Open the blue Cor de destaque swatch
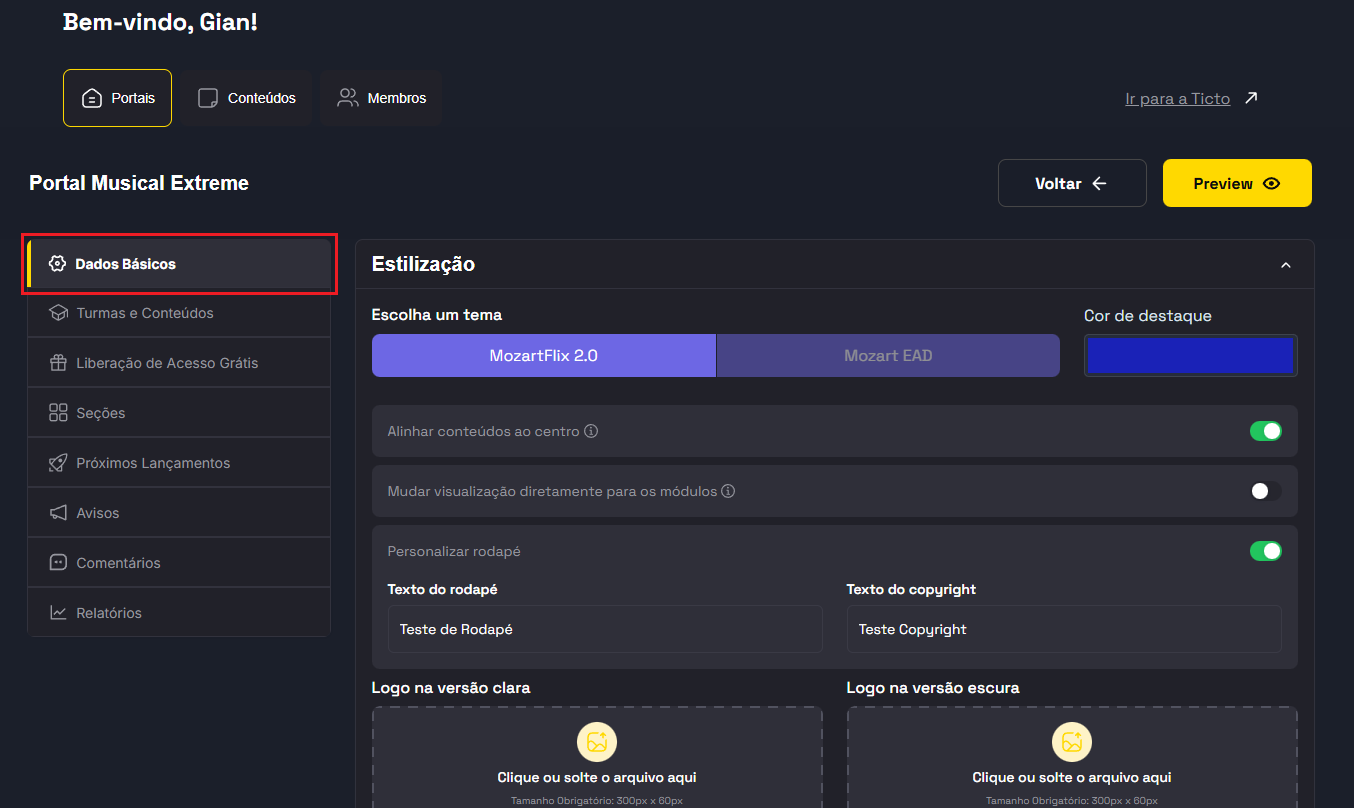1354x808 pixels. point(1190,356)
